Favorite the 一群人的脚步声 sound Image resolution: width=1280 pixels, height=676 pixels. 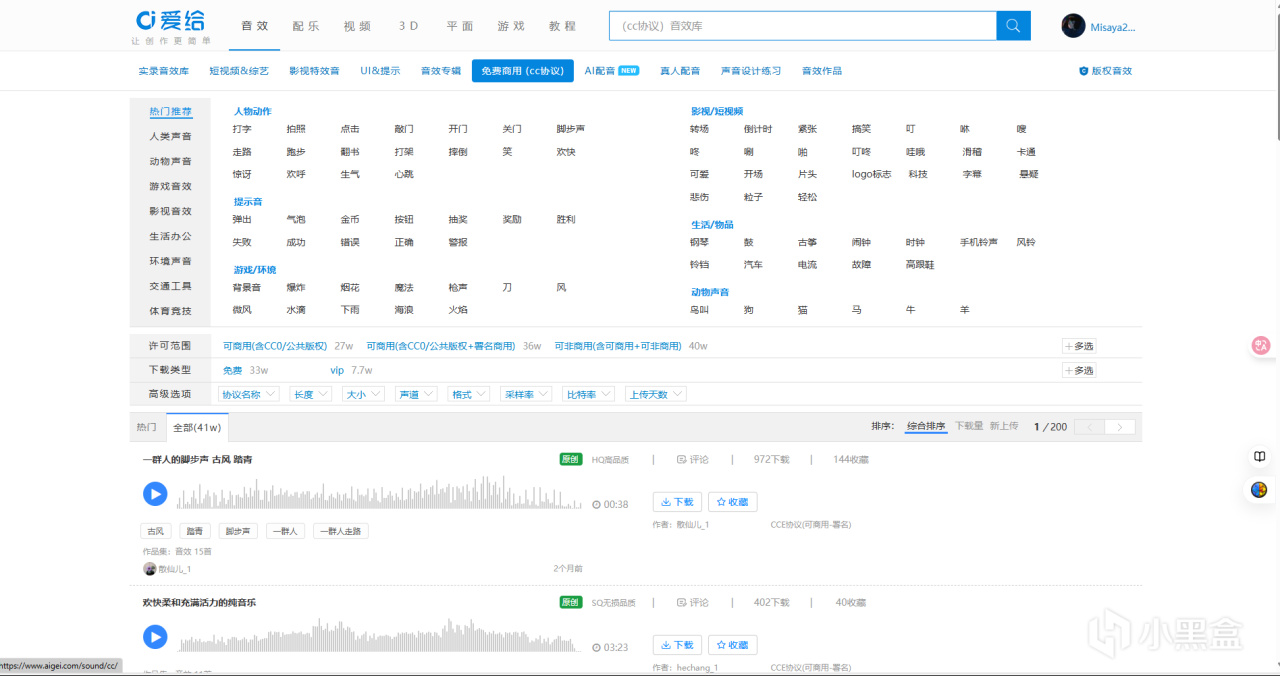(x=732, y=502)
